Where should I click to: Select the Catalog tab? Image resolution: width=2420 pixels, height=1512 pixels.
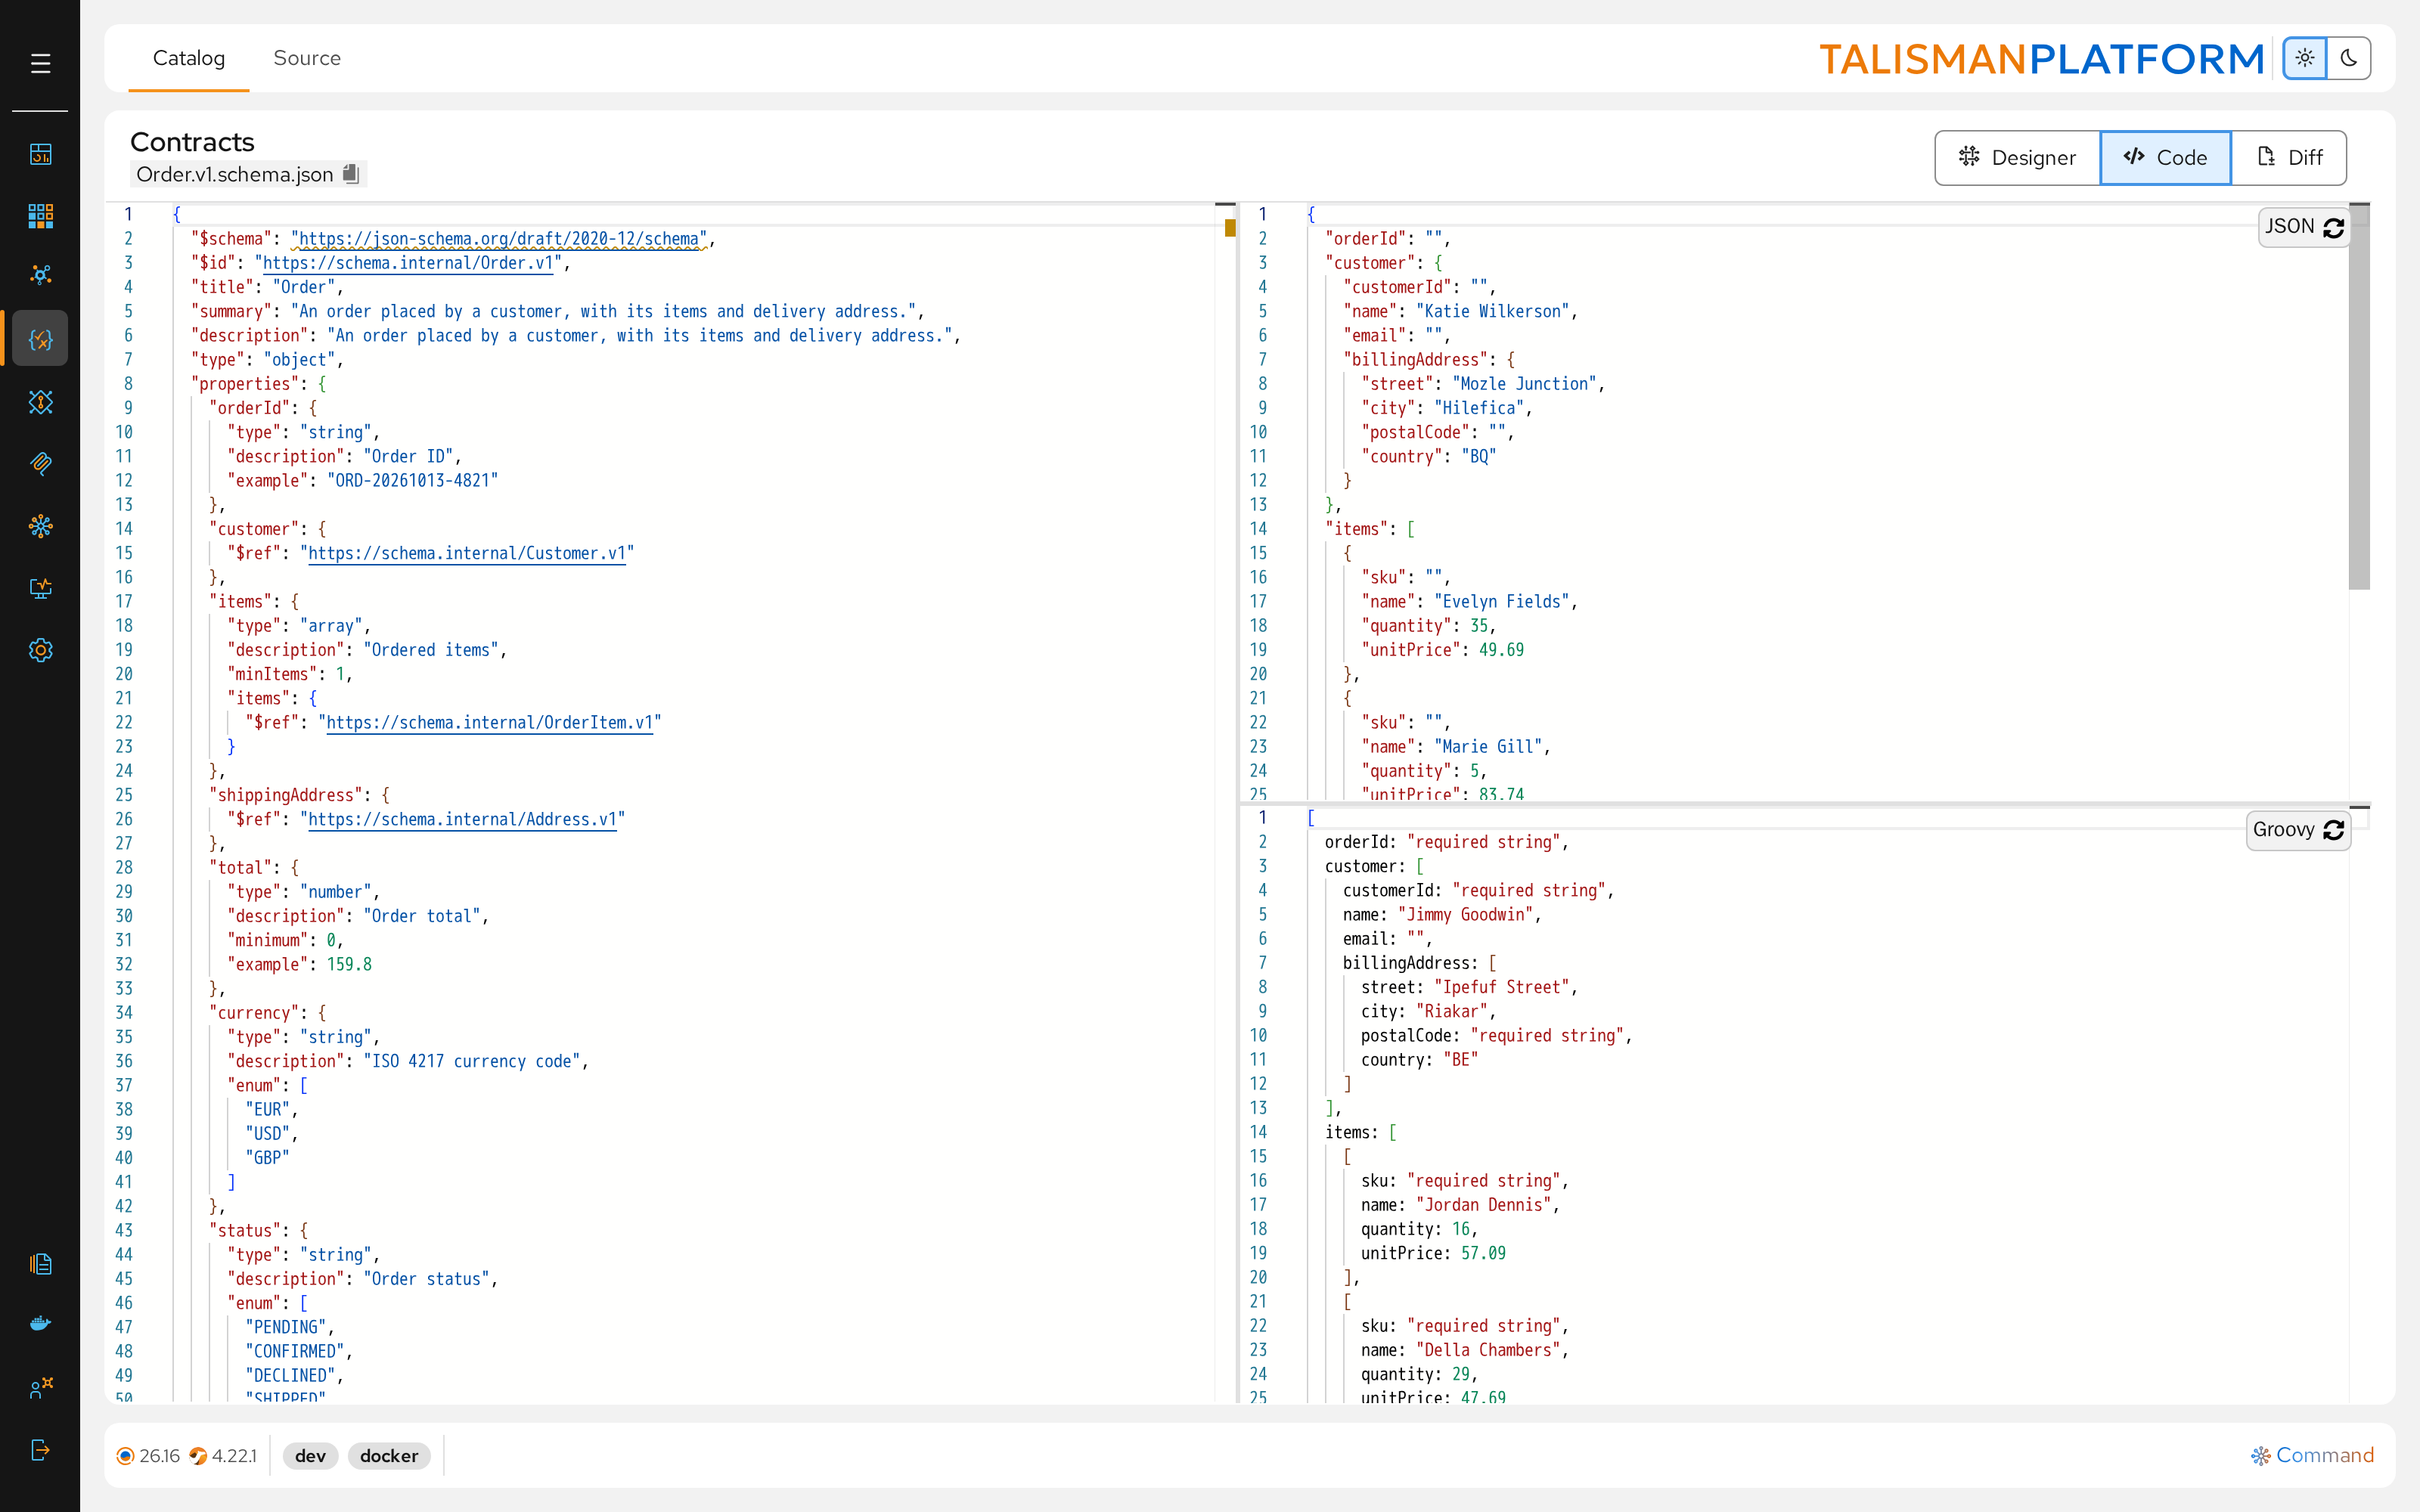(x=189, y=58)
